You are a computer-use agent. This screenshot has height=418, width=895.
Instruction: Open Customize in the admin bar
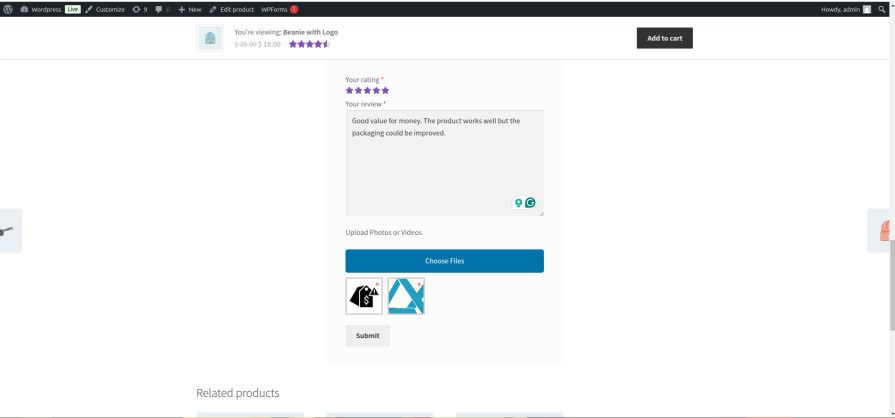click(x=105, y=9)
